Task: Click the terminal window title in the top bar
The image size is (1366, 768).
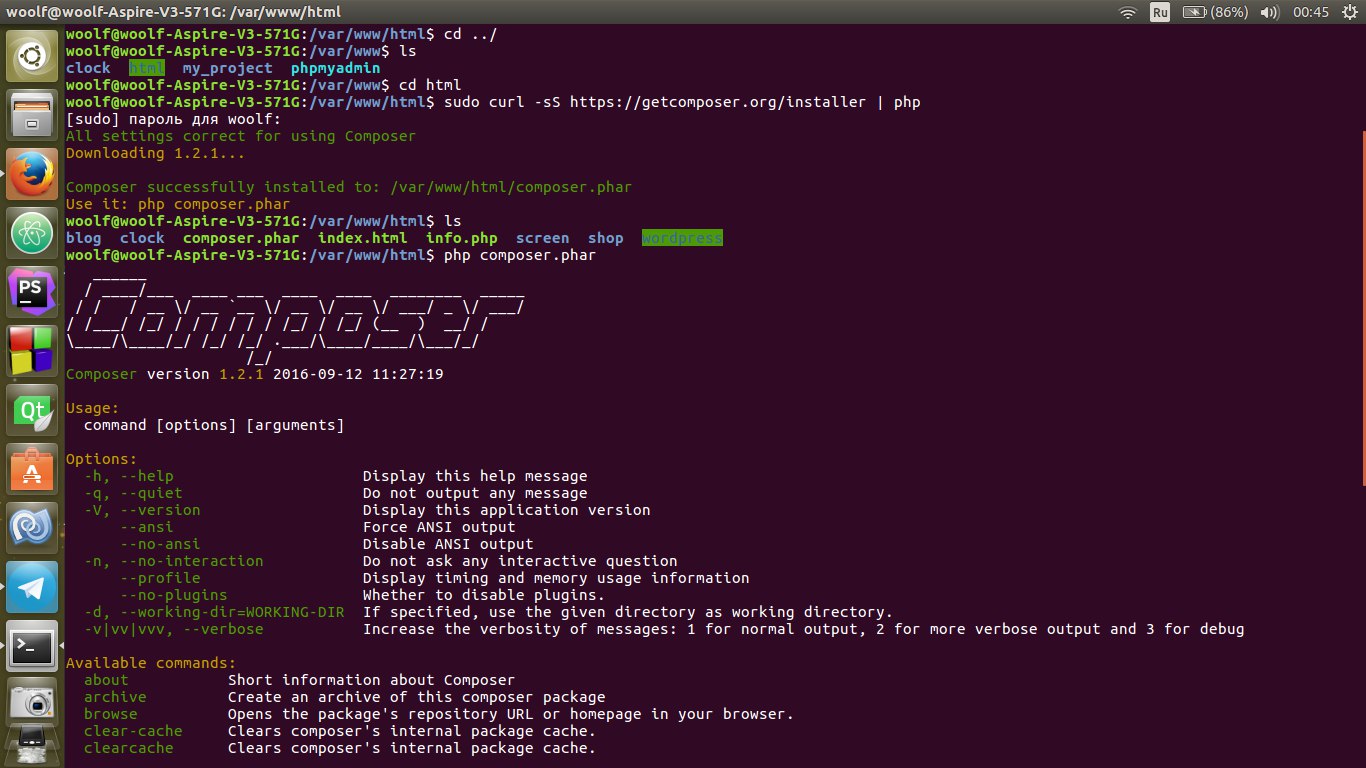Action: (174, 12)
